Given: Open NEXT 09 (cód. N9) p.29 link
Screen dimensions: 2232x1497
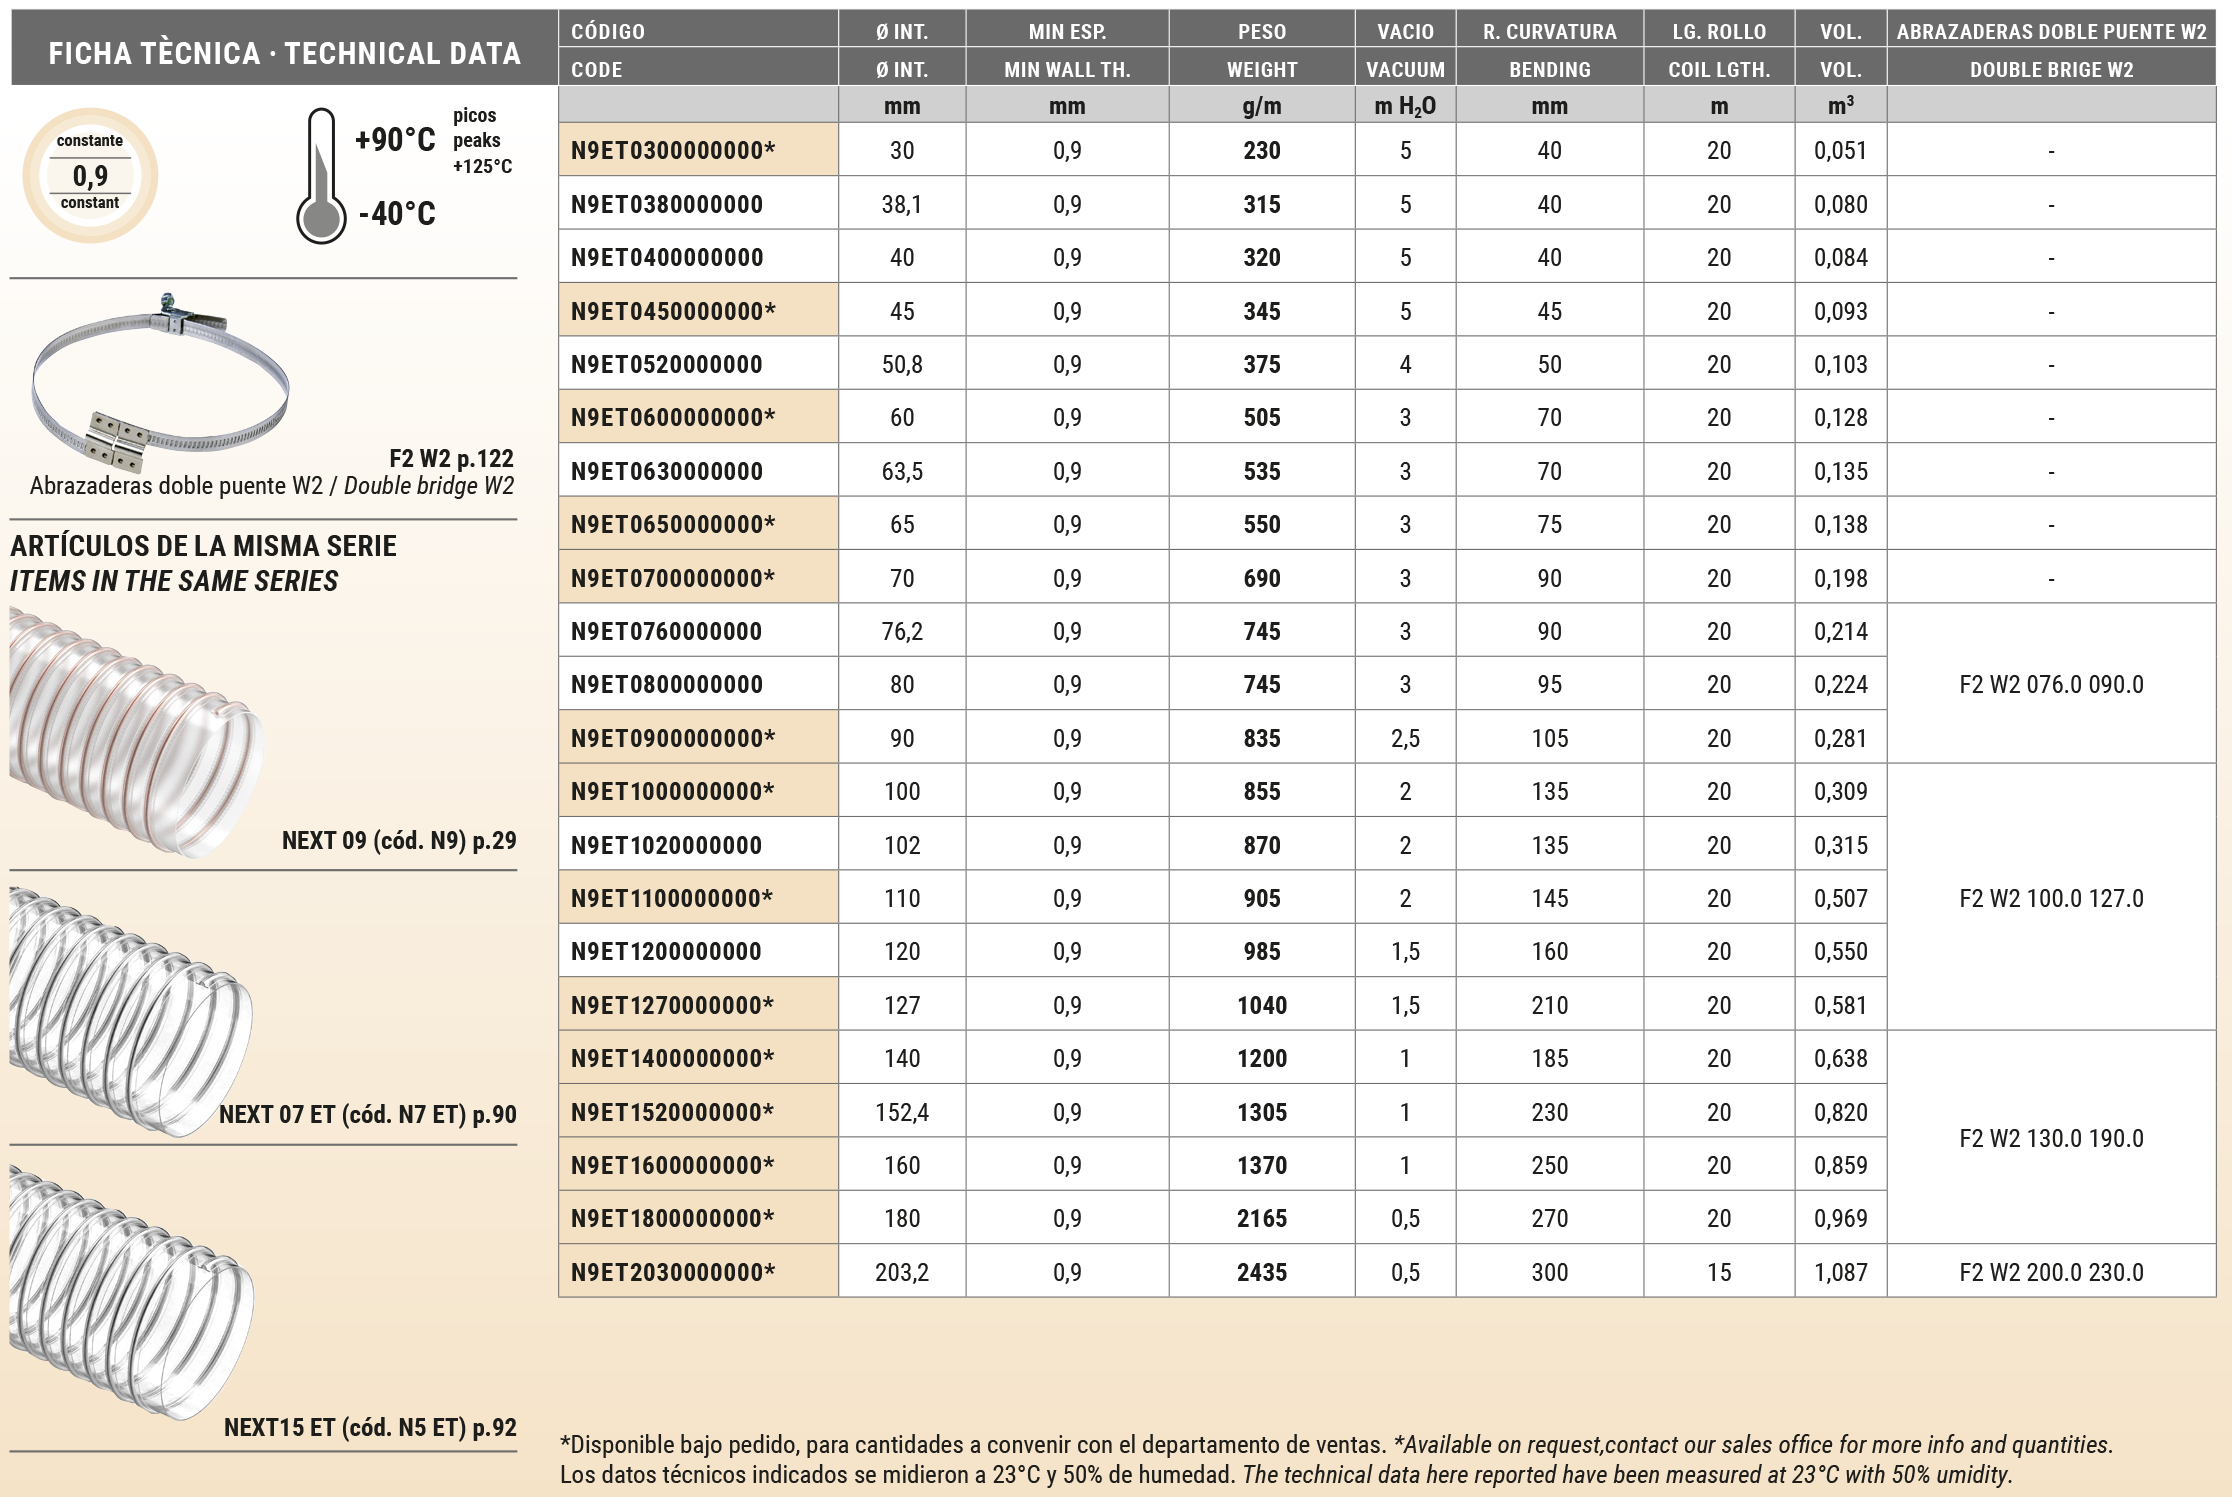Looking at the screenshot, I should (398, 840).
